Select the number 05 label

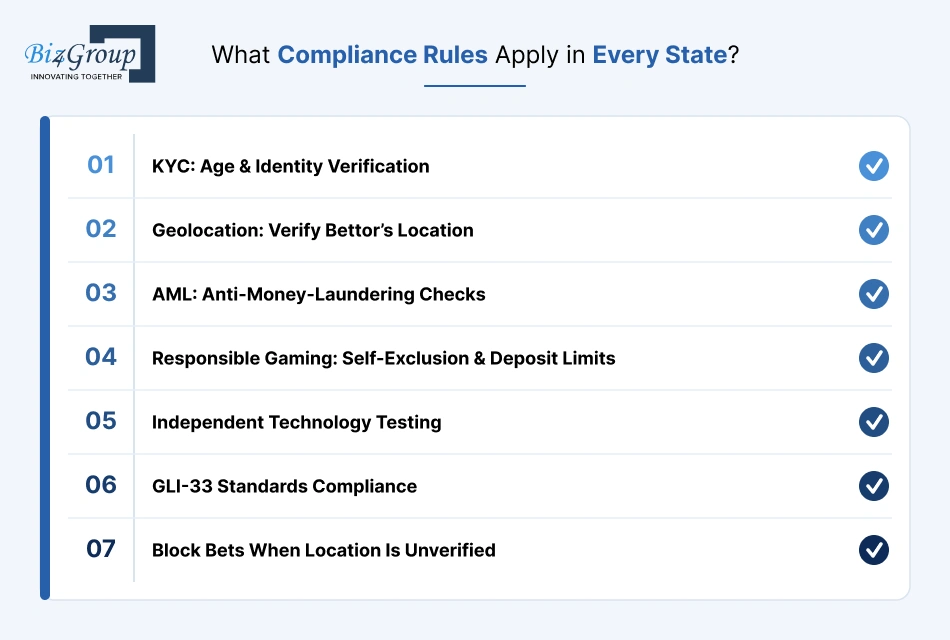pos(101,421)
